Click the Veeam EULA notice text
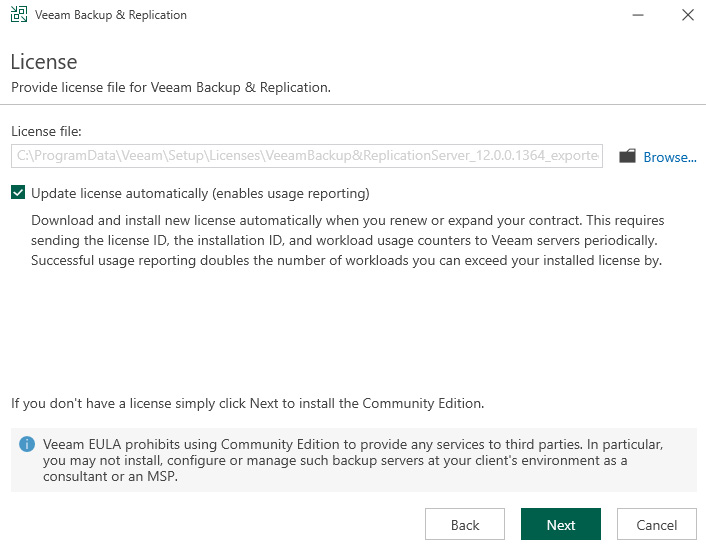This screenshot has width=706, height=547. point(353,460)
